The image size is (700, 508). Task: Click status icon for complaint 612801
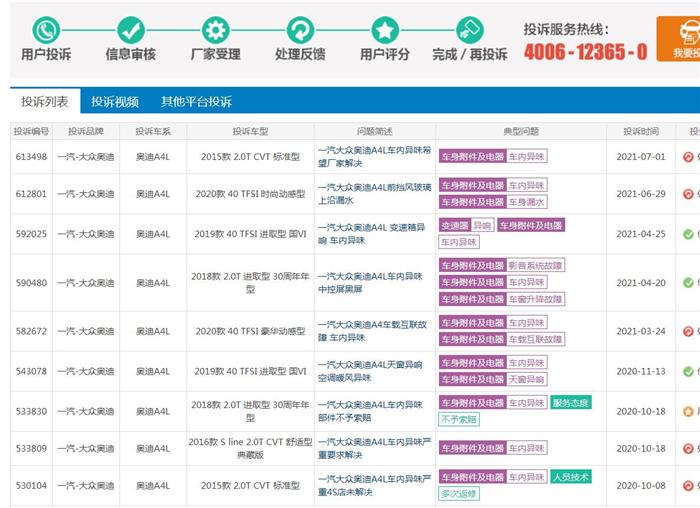point(688,194)
